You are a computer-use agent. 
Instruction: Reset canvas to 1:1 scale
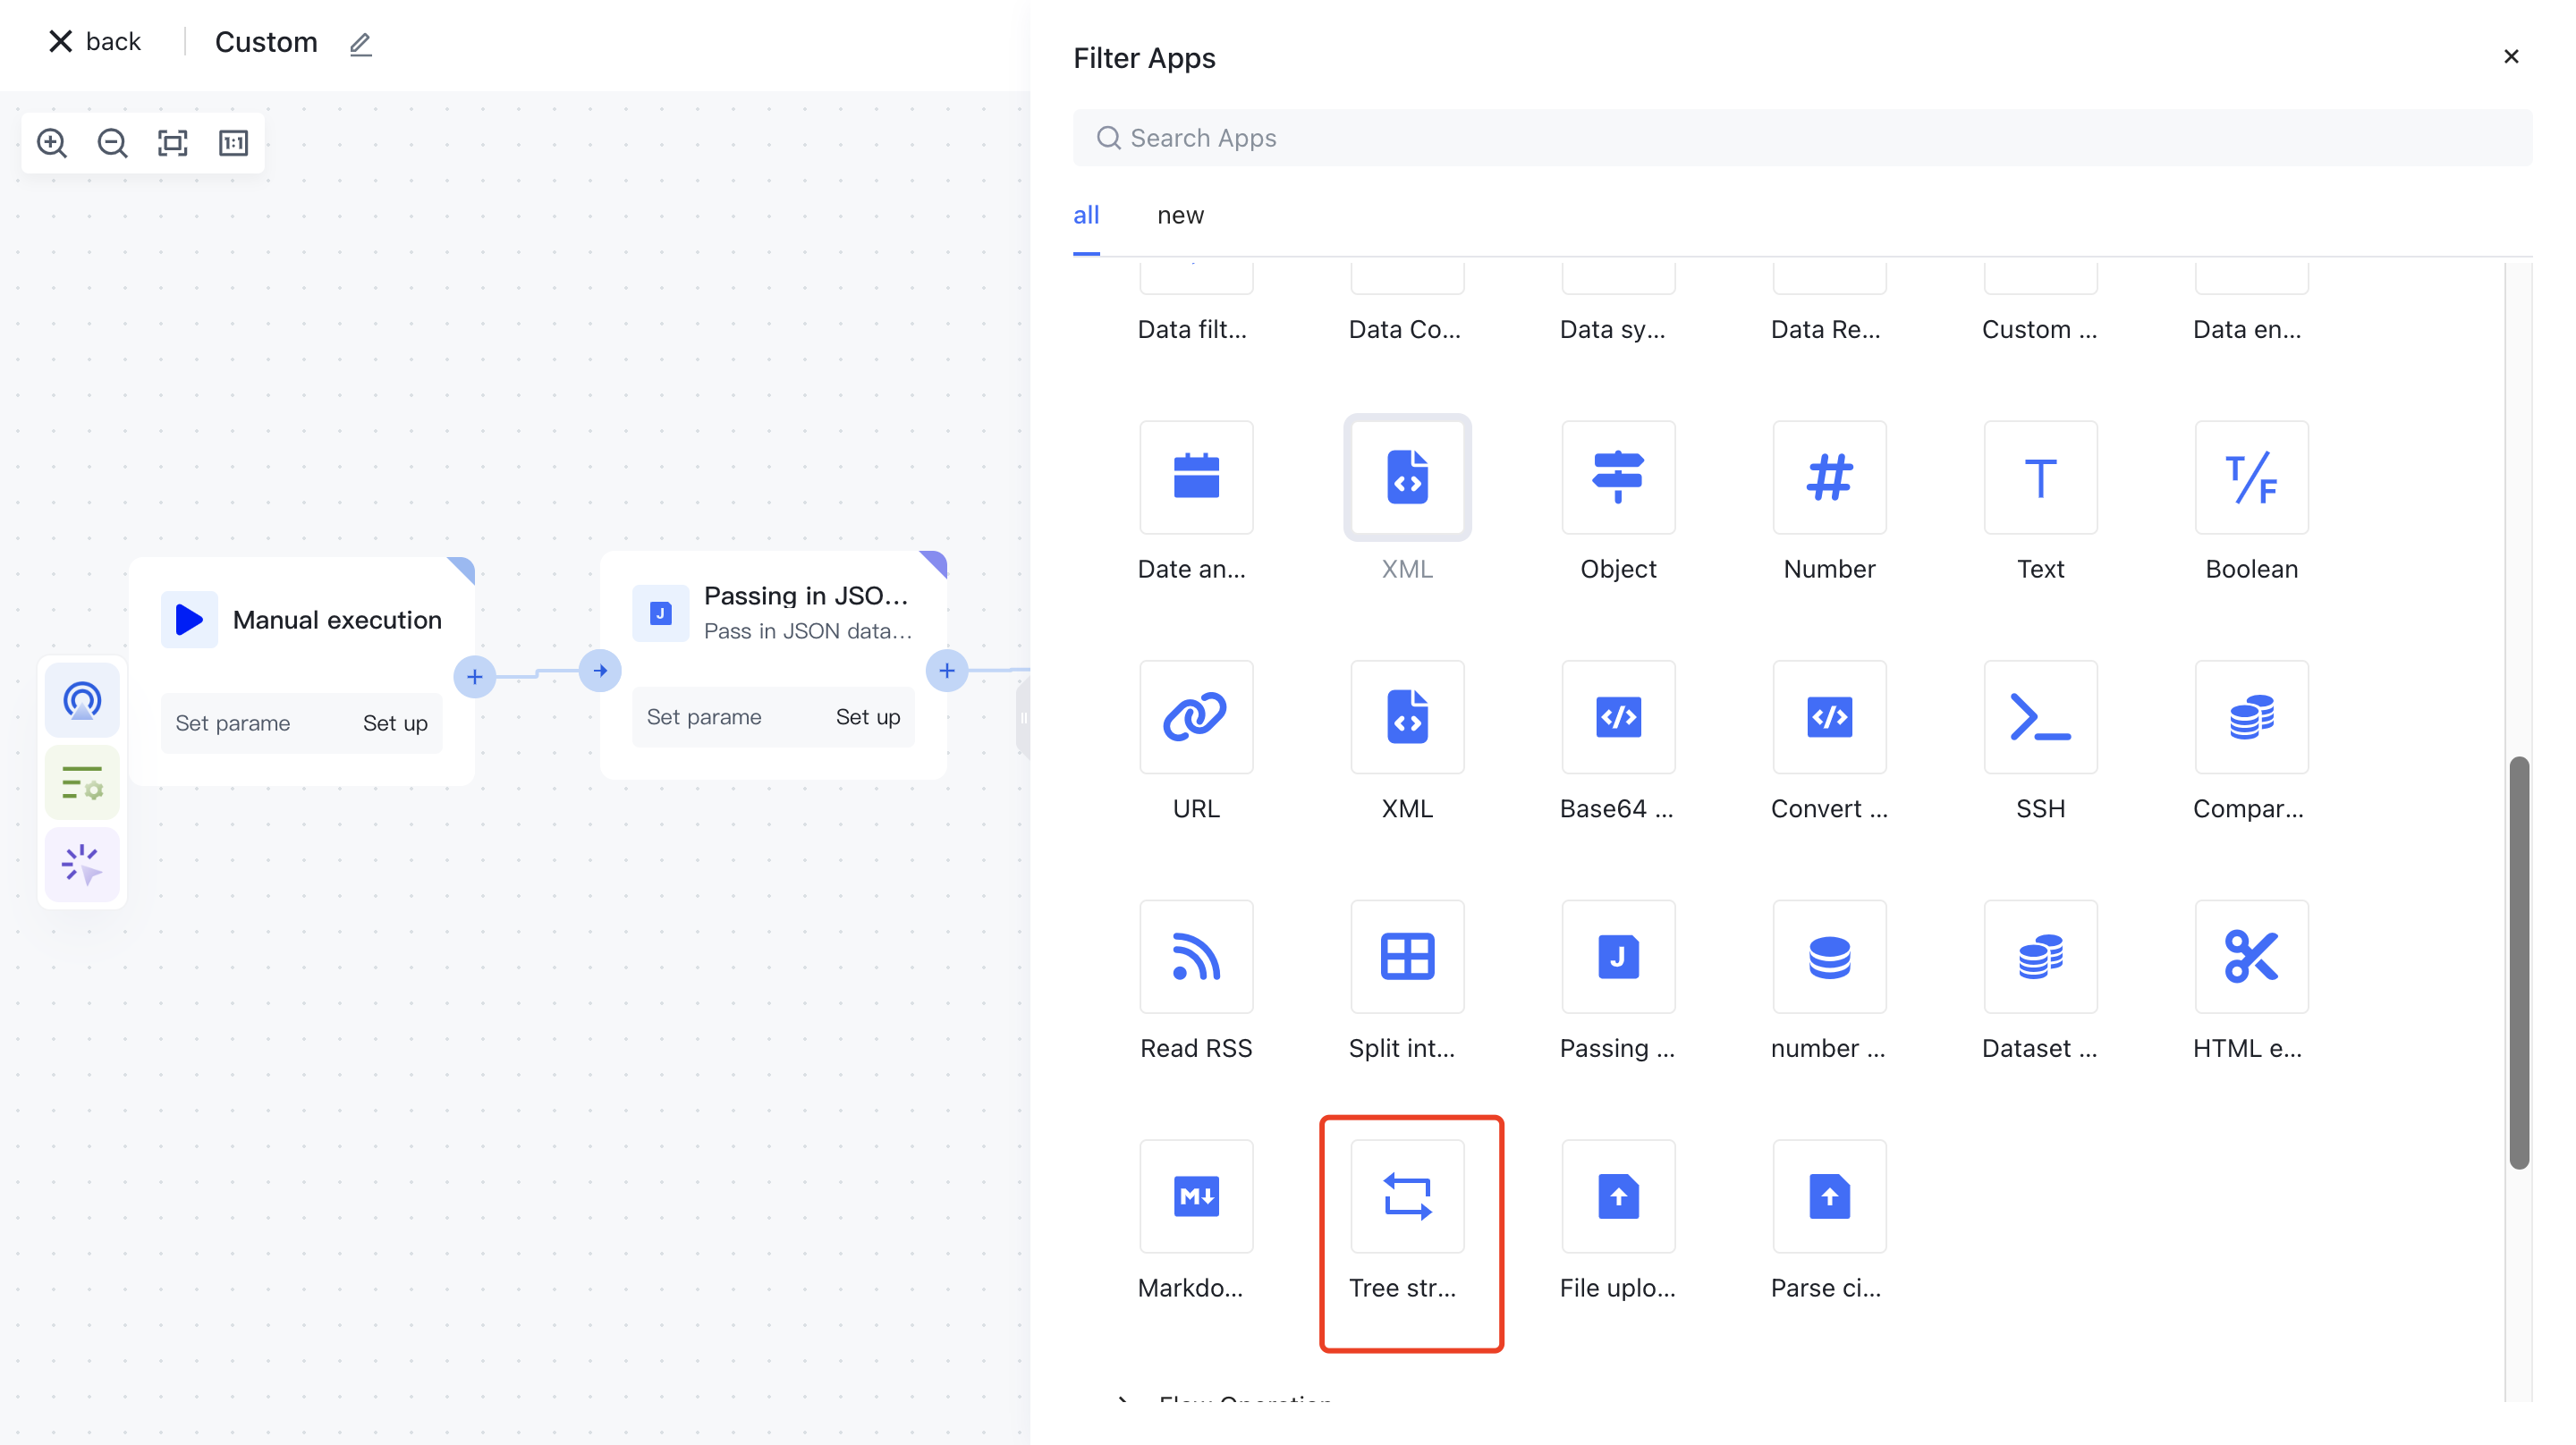[233, 143]
